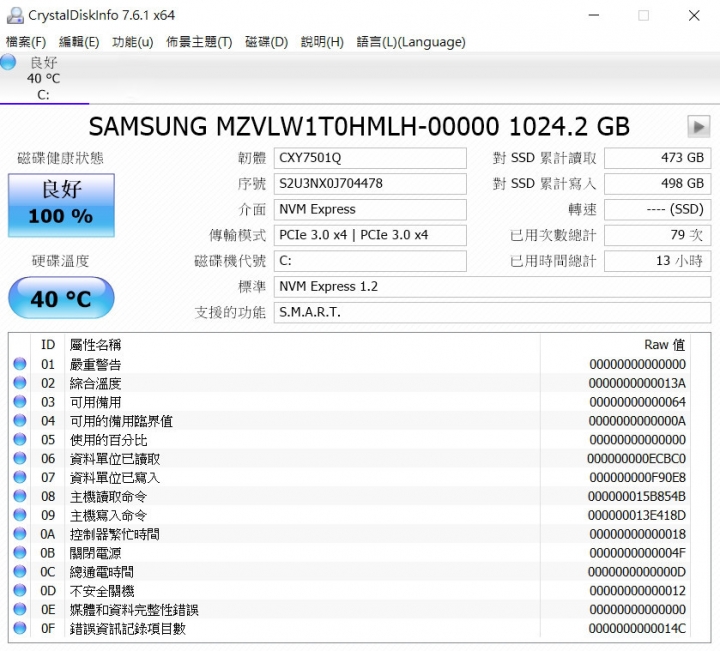Click the 磁碟健康狀態 label
The image size is (720, 651).
(60, 158)
